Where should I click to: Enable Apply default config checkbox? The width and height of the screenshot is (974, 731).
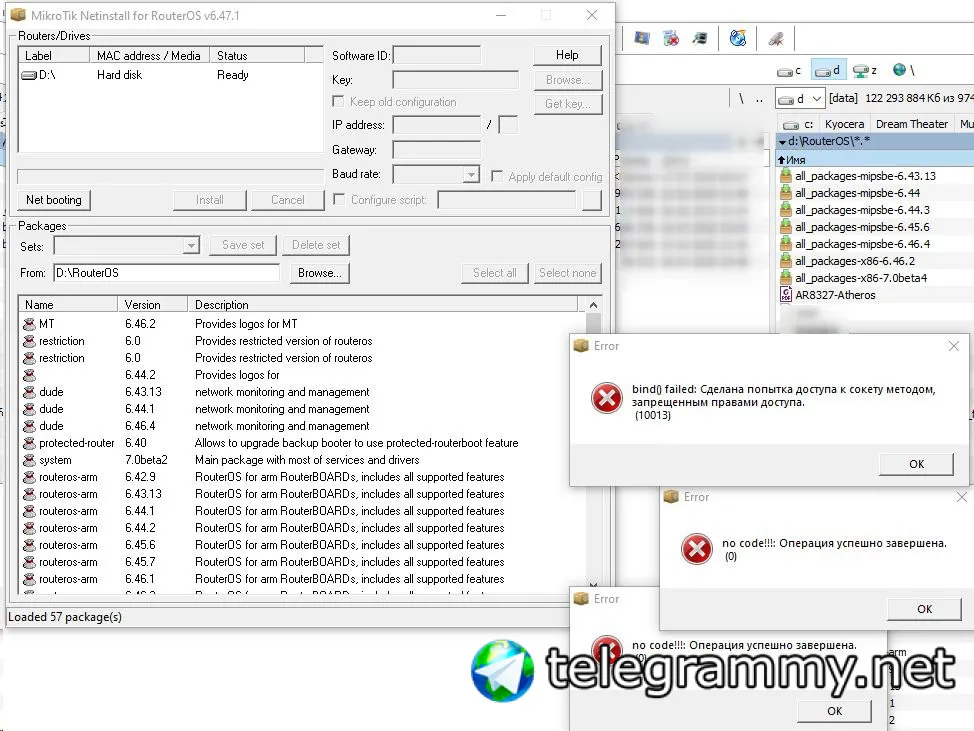pyautogui.click(x=496, y=176)
